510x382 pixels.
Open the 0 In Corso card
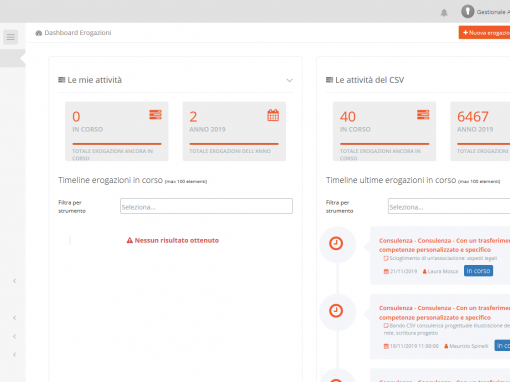[x=117, y=131]
